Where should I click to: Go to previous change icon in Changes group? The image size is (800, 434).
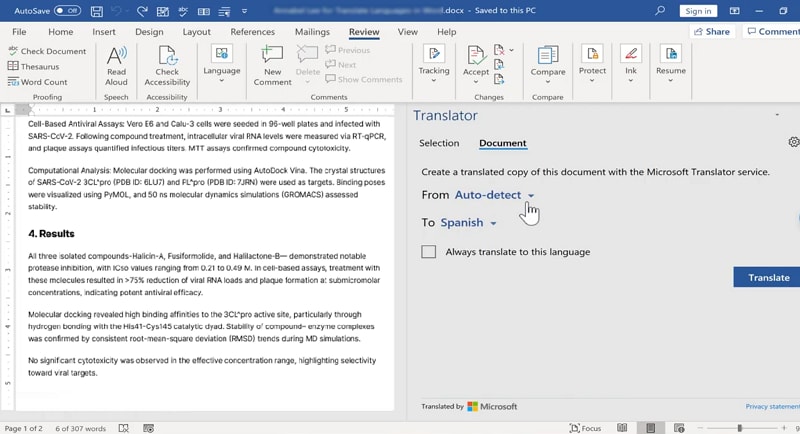tap(499, 64)
